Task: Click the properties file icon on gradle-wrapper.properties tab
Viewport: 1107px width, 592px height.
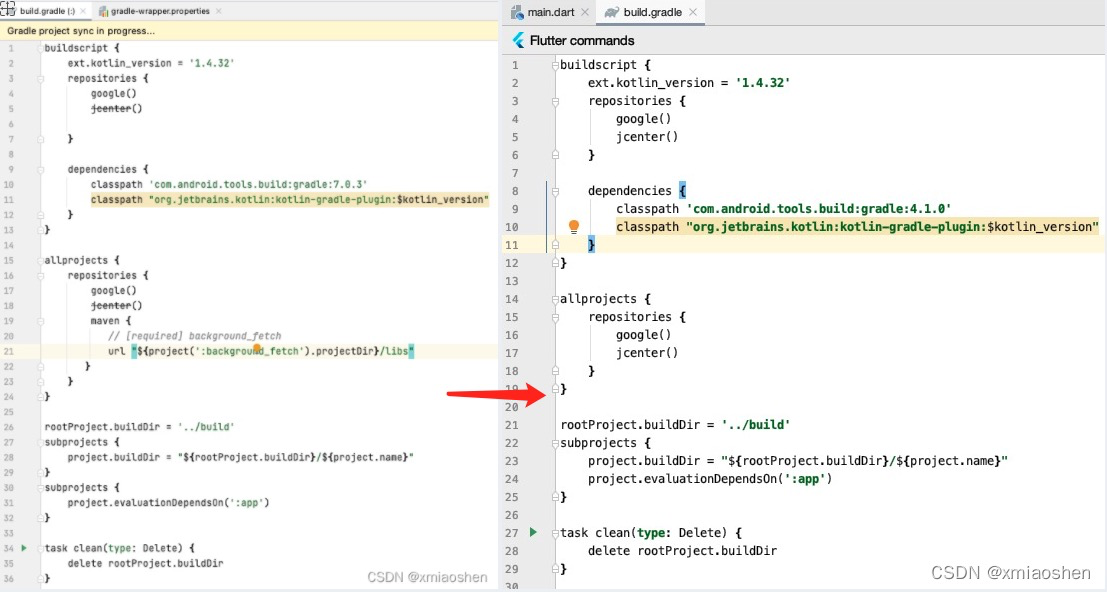Action: (x=105, y=8)
